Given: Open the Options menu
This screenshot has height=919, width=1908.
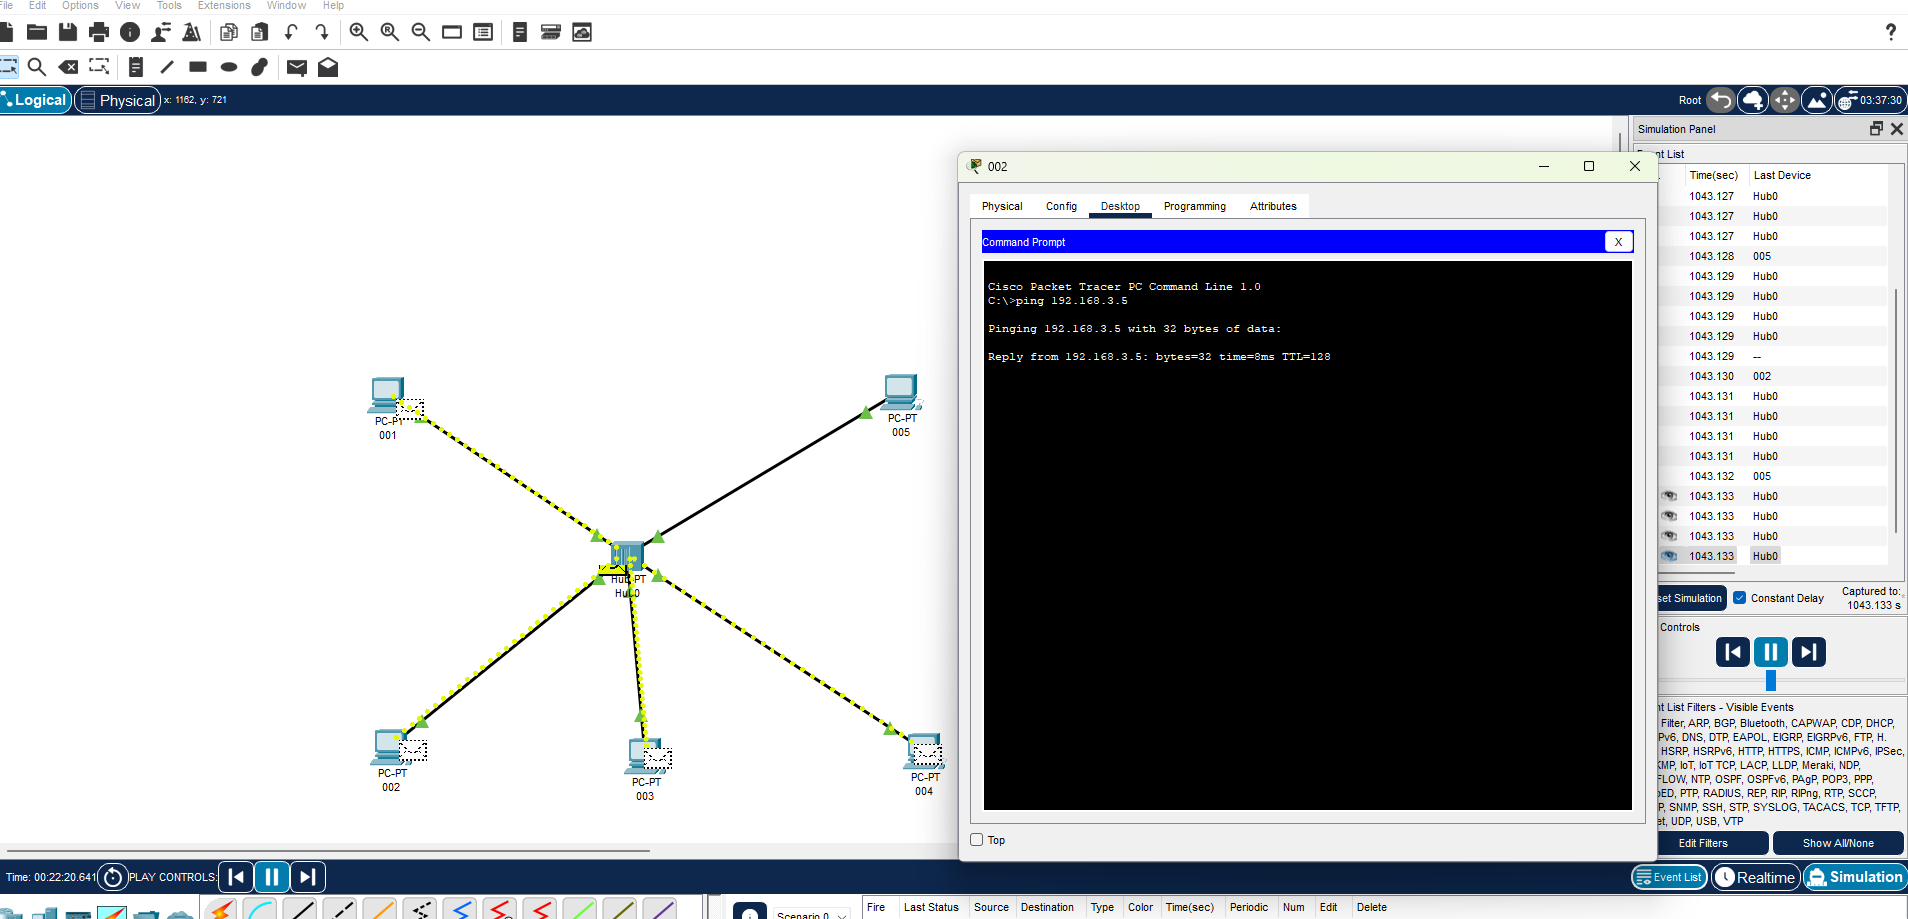Looking at the screenshot, I should (x=80, y=5).
